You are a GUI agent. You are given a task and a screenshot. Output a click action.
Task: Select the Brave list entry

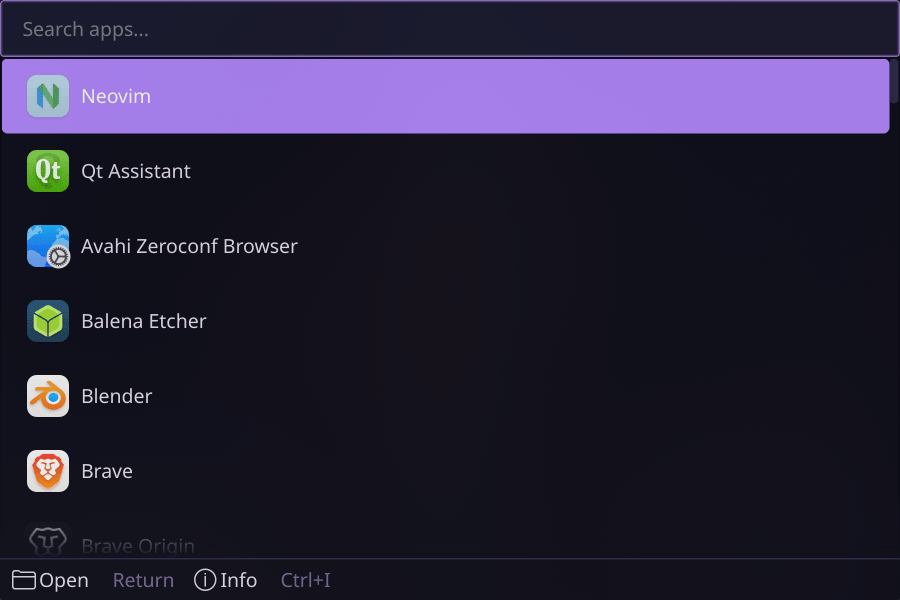tap(445, 471)
